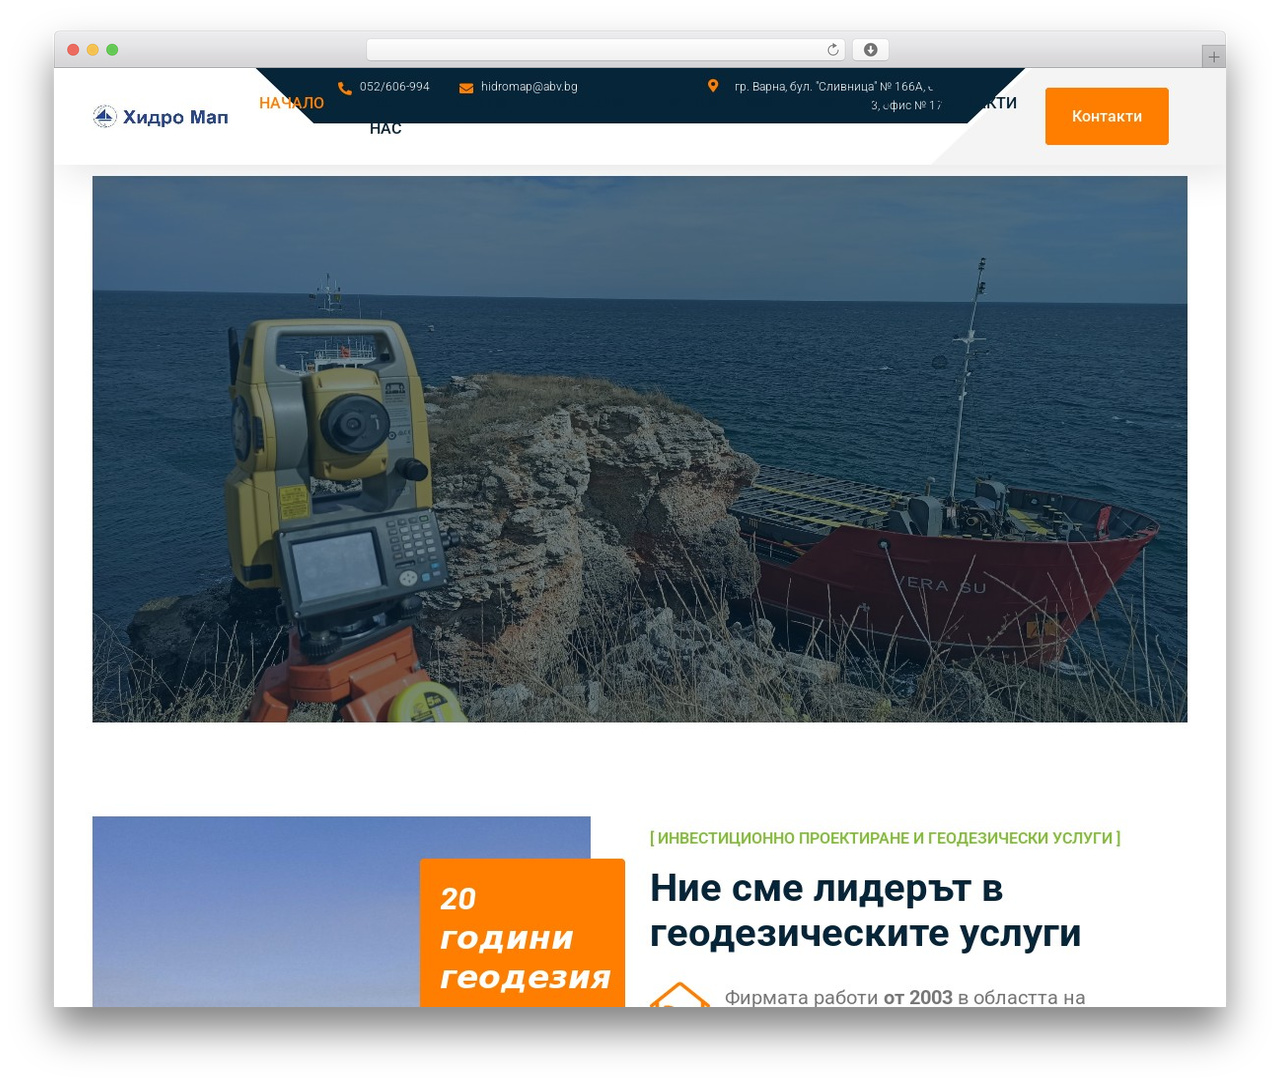This screenshot has width=1280, height=1084.
Task: Open the НАС menu item
Action: (385, 128)
